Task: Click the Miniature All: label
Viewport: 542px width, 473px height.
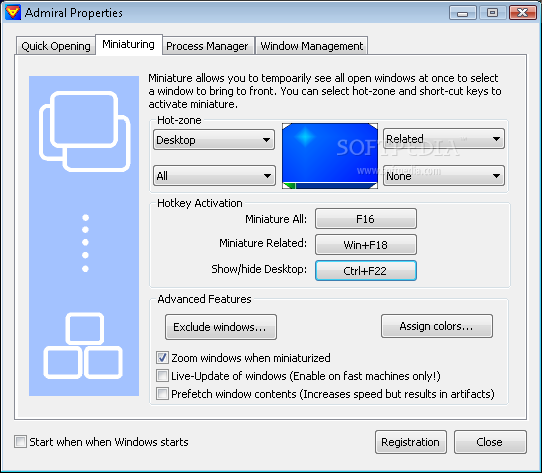Action: (276, 219)
